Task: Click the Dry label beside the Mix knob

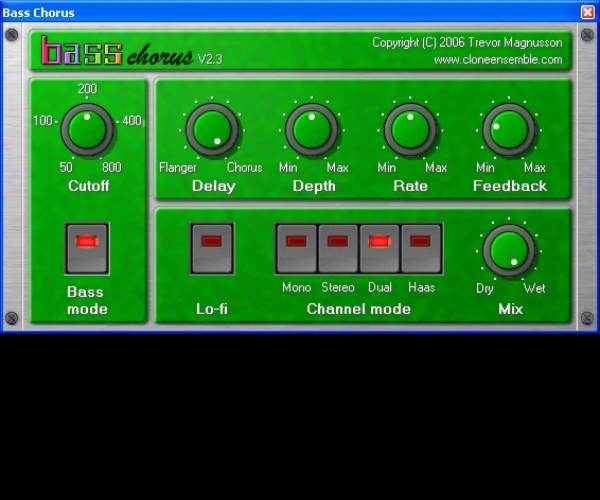Action: 484,288
